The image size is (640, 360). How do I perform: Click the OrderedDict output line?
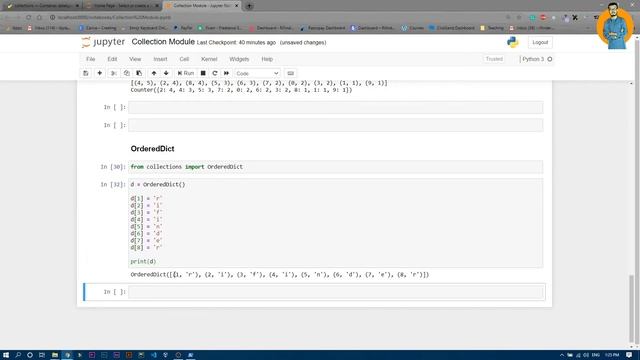coord(280,275)
